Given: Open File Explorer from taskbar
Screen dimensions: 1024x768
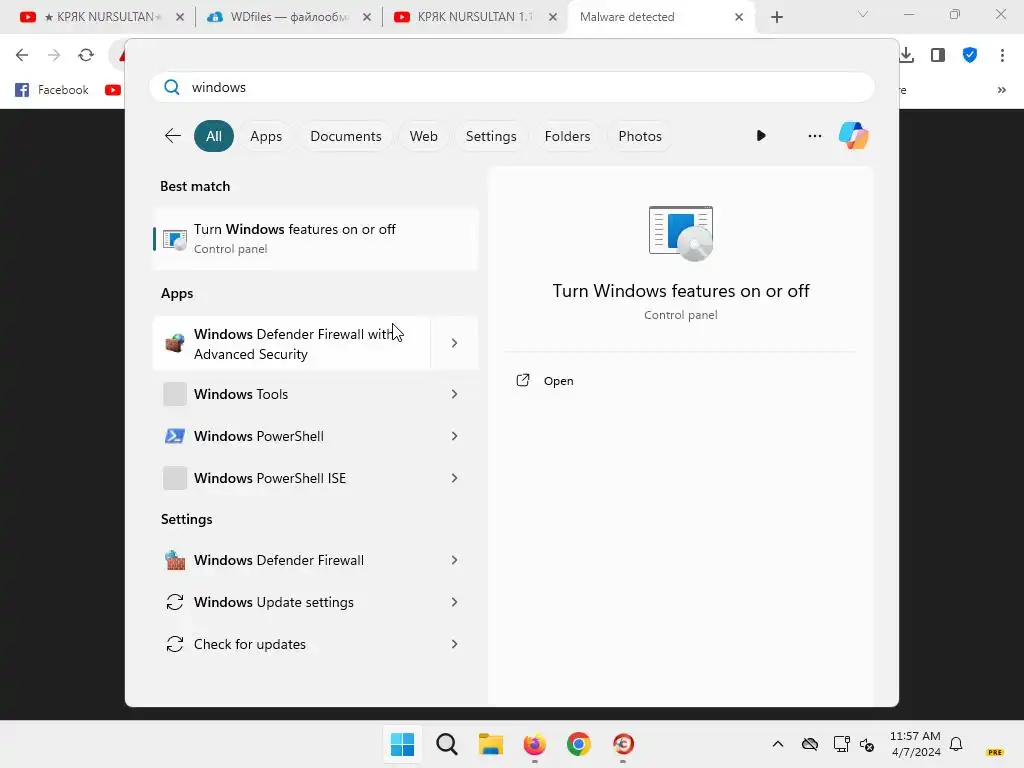Looking at the screenshot, I should coord(490,744).
